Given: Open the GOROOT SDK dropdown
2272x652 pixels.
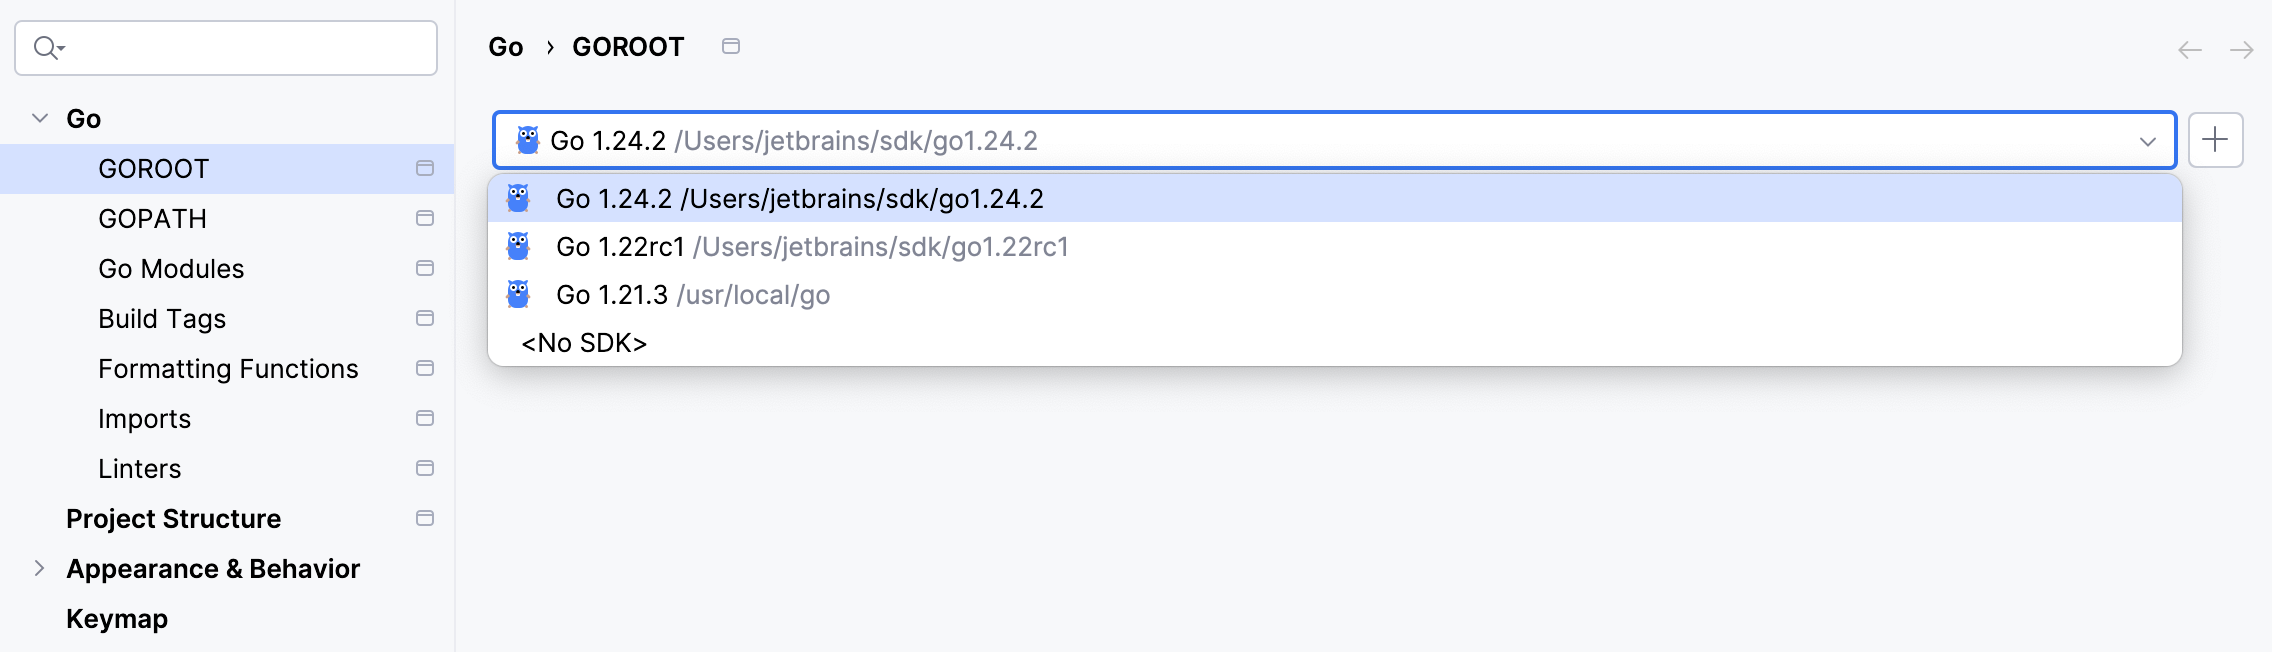Looking at the screenshot, I should [2146, 142].
